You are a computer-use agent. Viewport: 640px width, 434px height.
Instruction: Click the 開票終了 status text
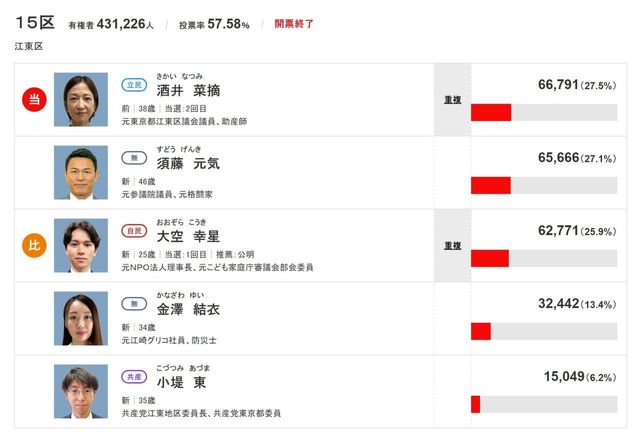tap(295, 23)
